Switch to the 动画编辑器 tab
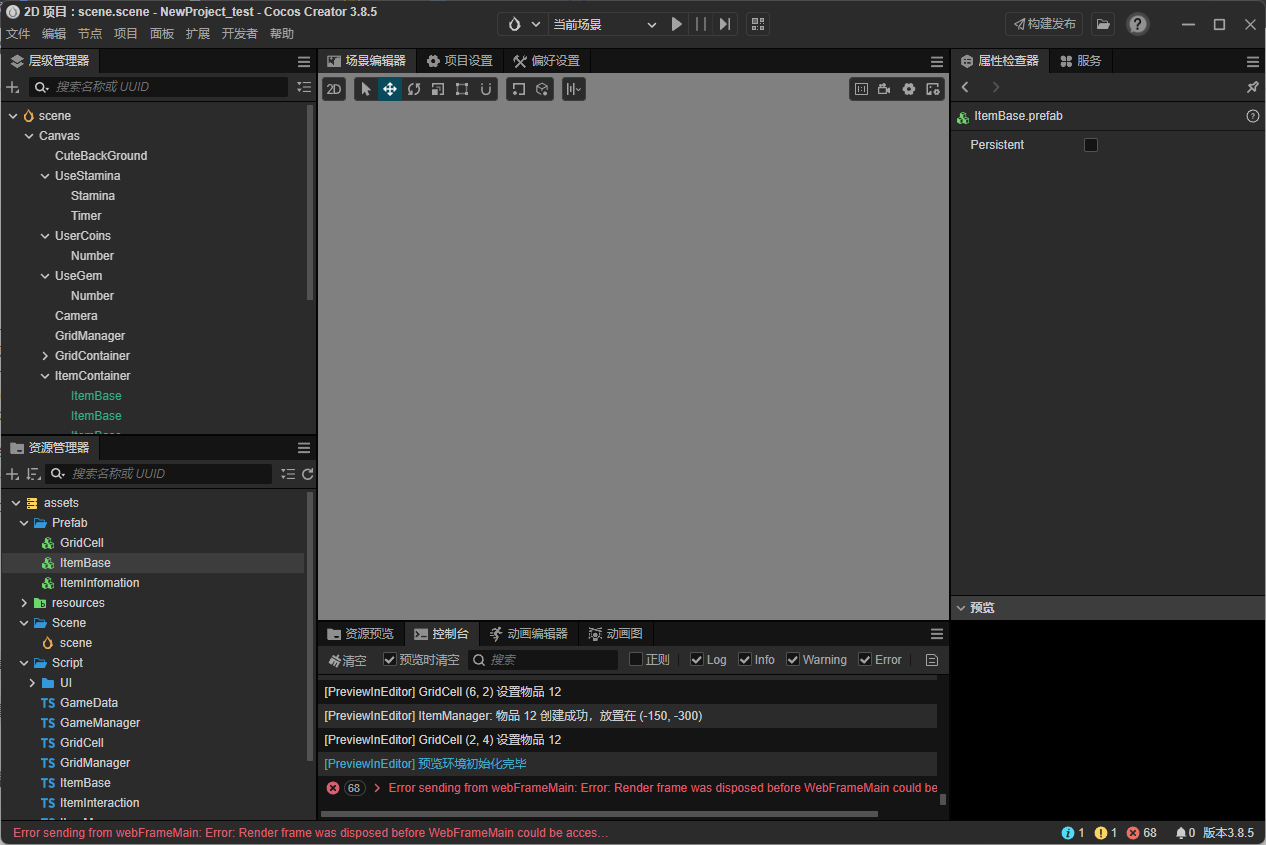1266x845 pixels. pyautogui.click(x=528, y=634)
